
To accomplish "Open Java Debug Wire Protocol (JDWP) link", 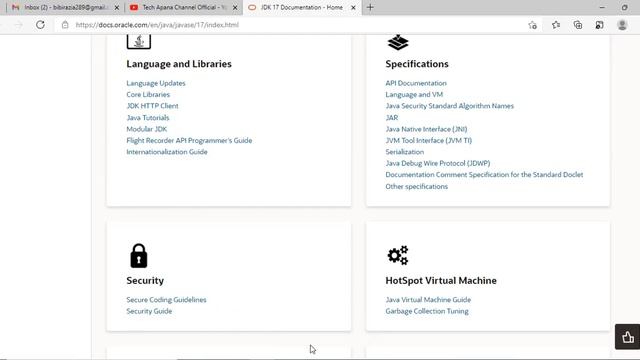I will 438,163.
